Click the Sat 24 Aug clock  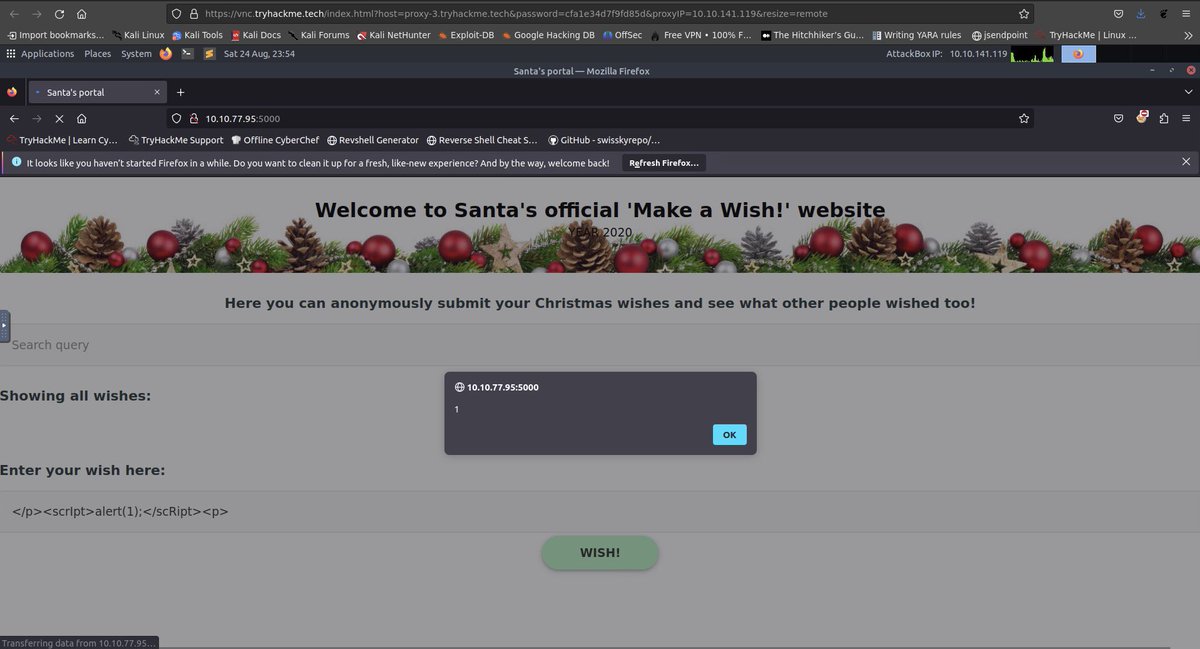click(259, 54)
